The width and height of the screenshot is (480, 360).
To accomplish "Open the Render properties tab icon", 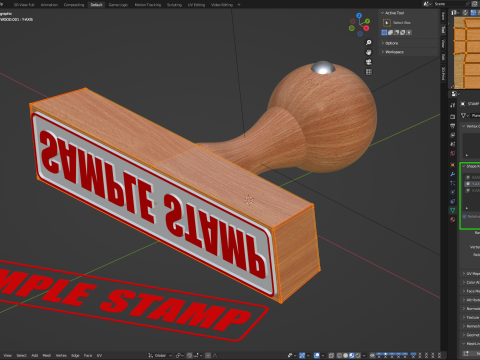I will click(x=452, y=117).
